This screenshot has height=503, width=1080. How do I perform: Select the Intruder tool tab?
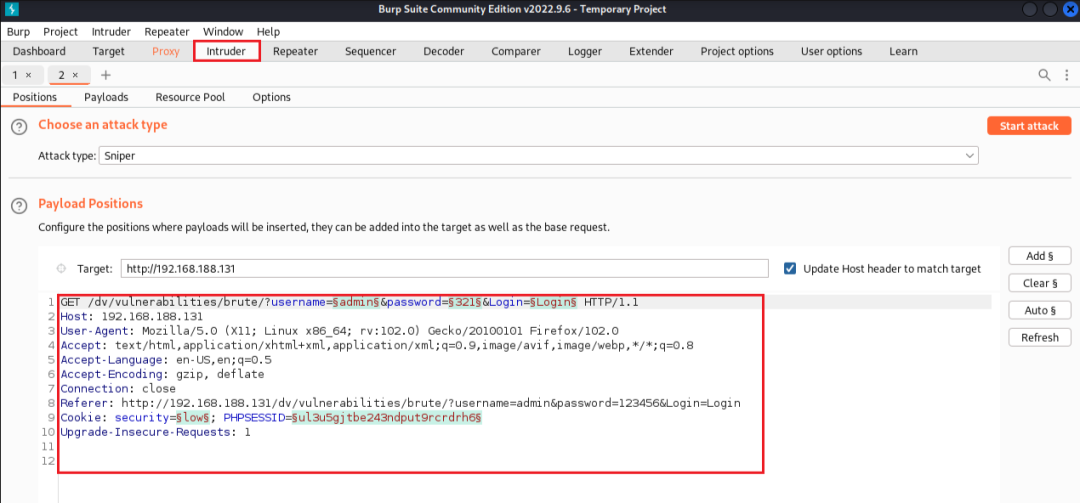(x=227, y=51)
